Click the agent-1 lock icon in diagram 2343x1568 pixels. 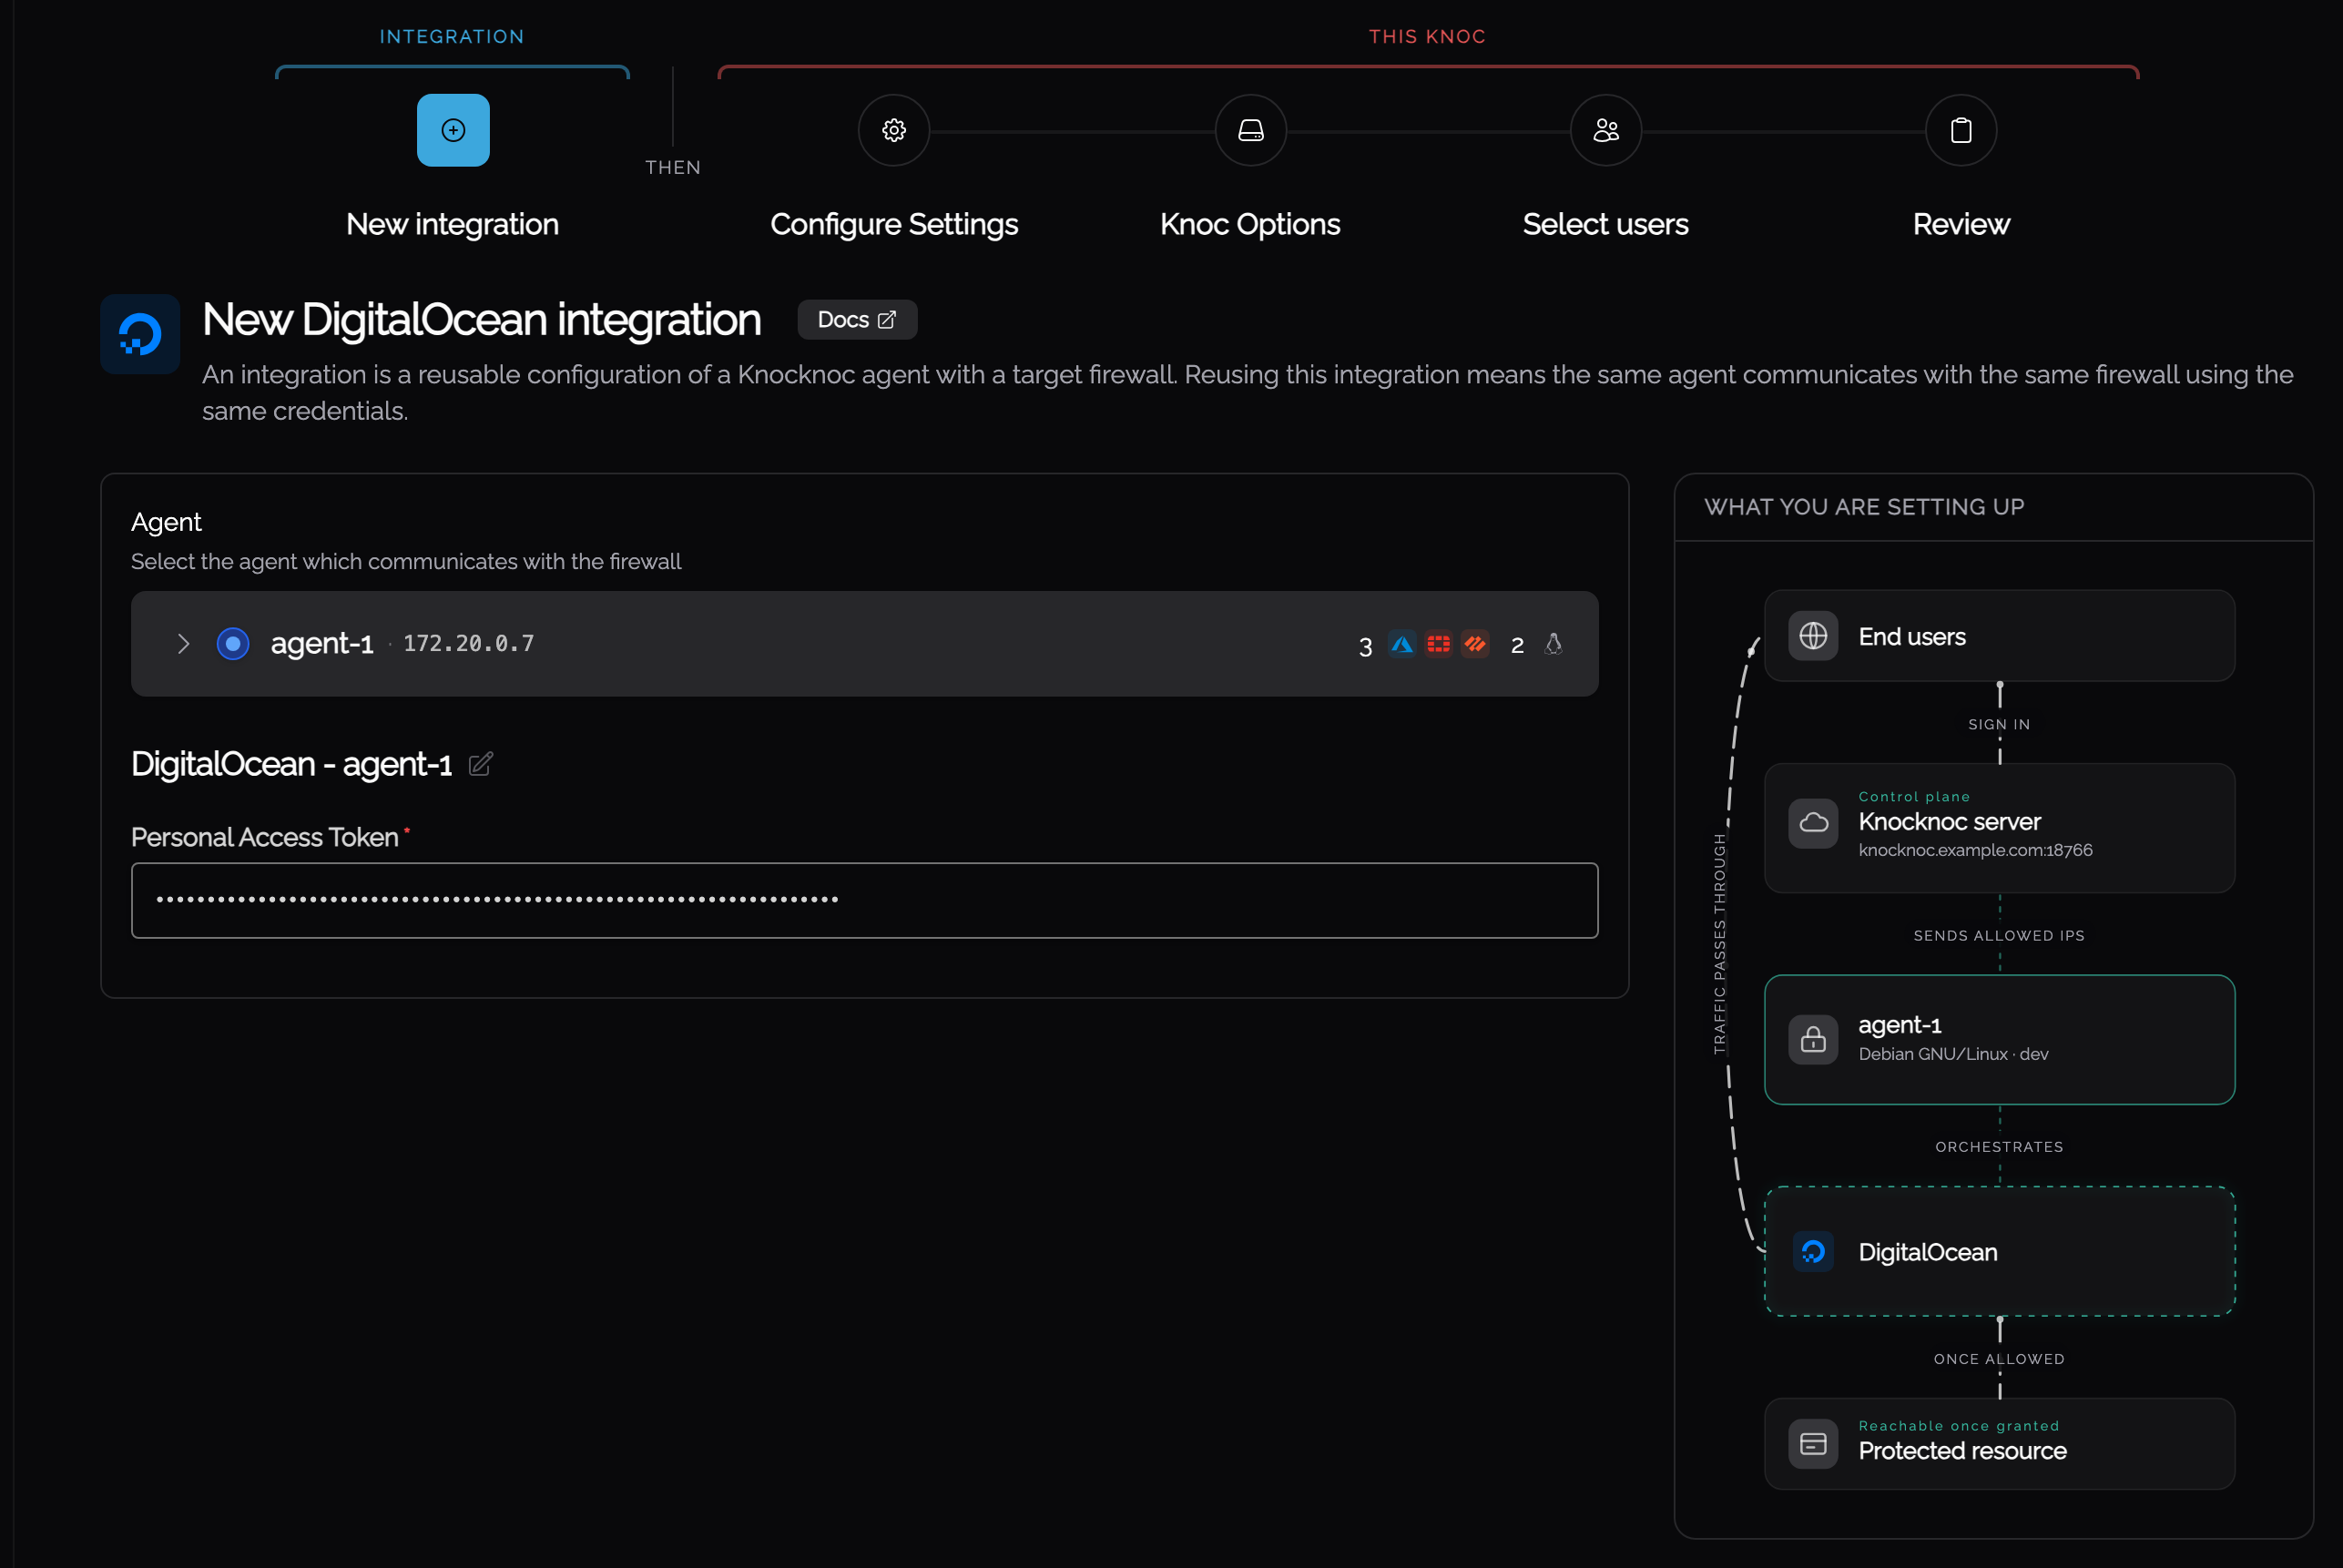1813,1040
